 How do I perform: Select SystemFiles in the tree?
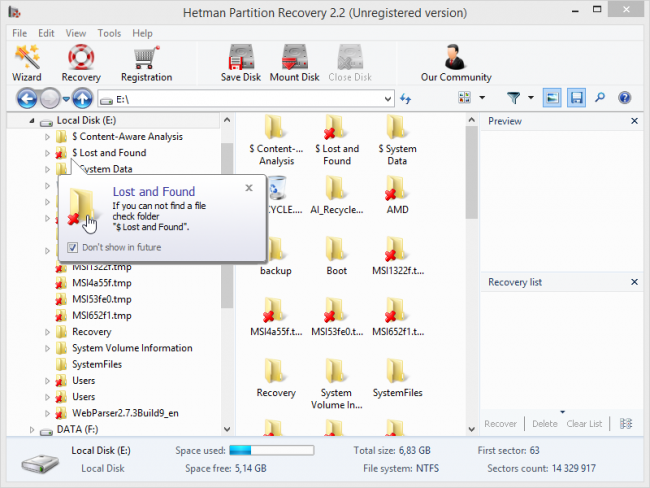(x=97, y=364)
